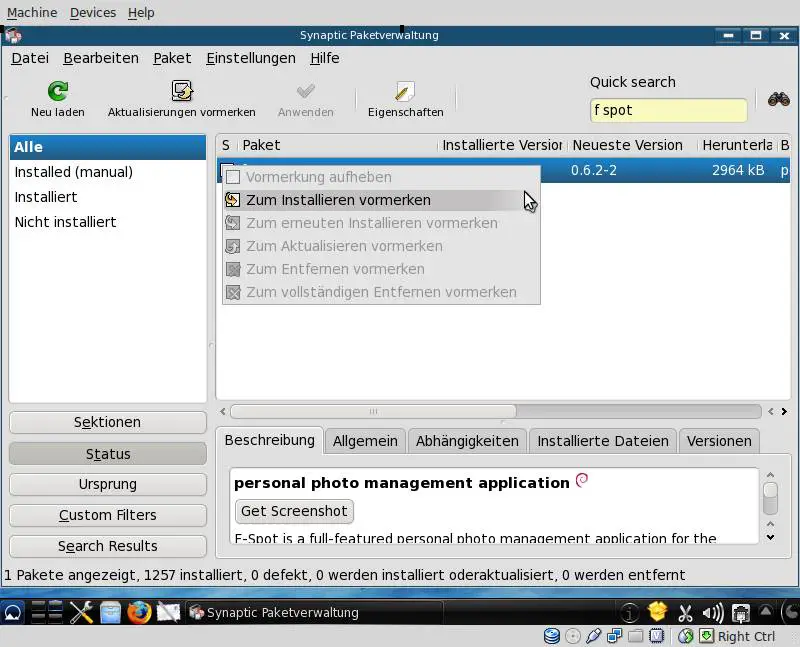Open the wrench-and-screwdriver settings icon
Viewport: 800px width, 647px height.
tap(81, 612)
